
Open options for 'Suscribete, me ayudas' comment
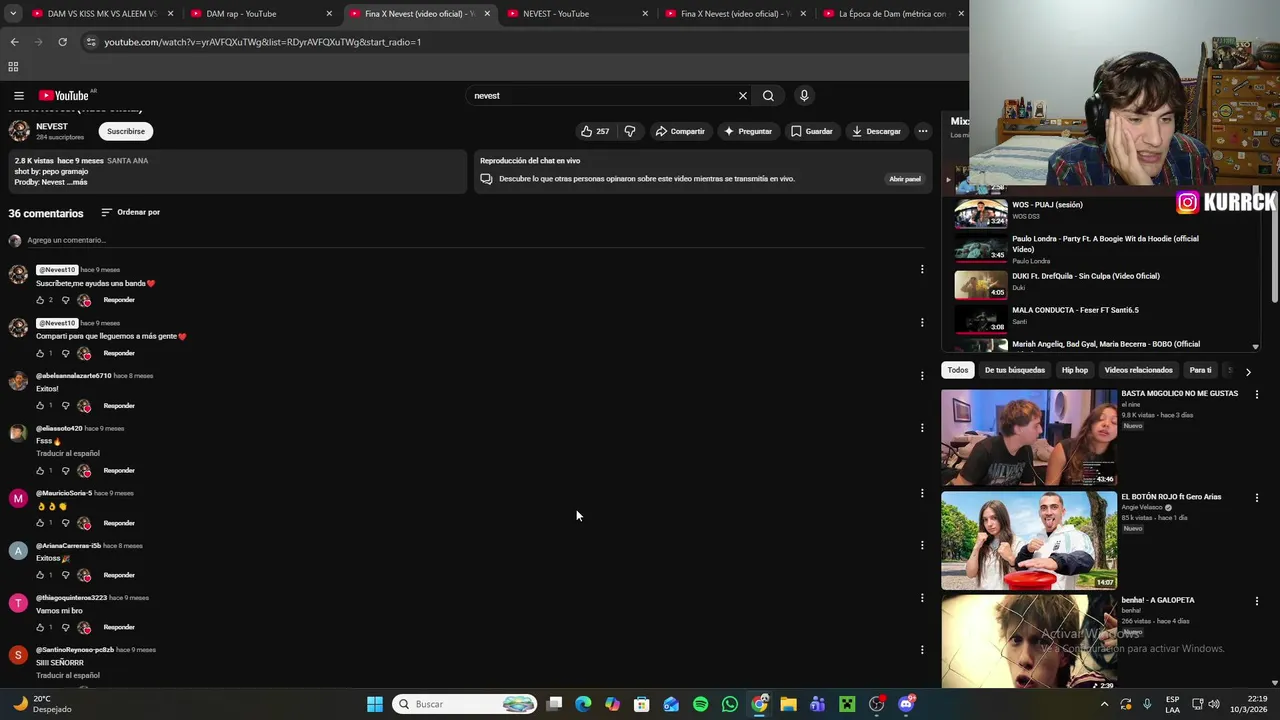click(922, 269)
